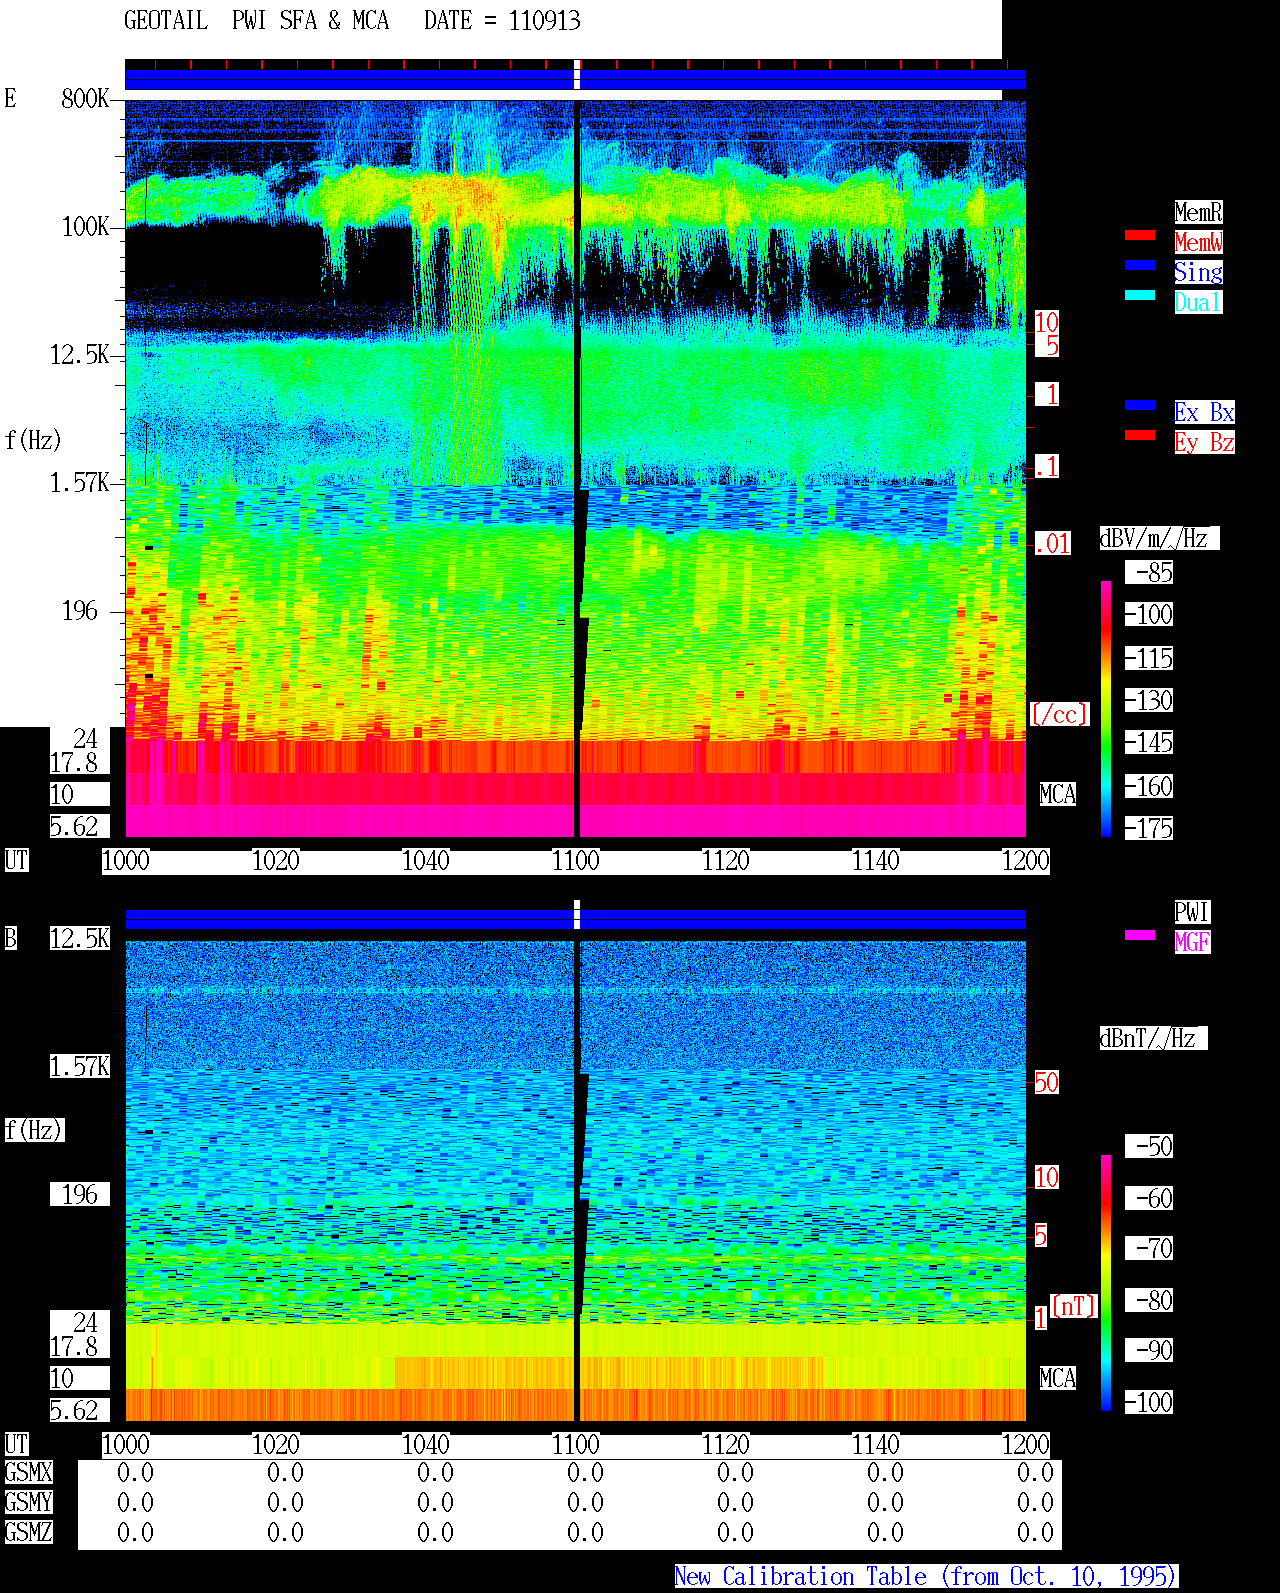Click the 1040 tick on lower UT axis
The image size is (1280, 1593).
click(x=426, y=1445)
